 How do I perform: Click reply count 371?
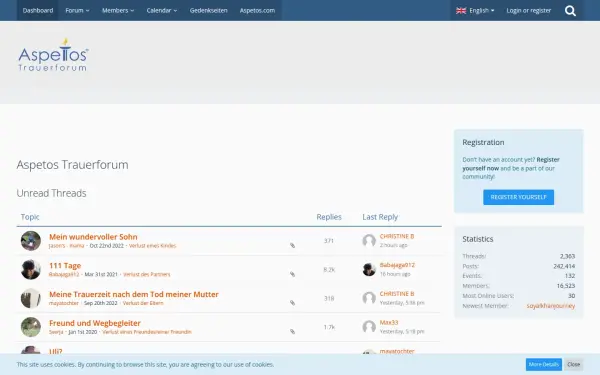pyautogui.click(x=329, y=241)
